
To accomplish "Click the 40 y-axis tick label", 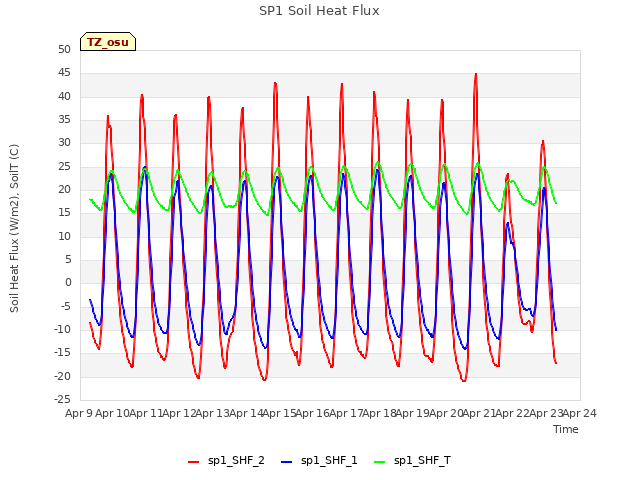I will click(64, 96).
